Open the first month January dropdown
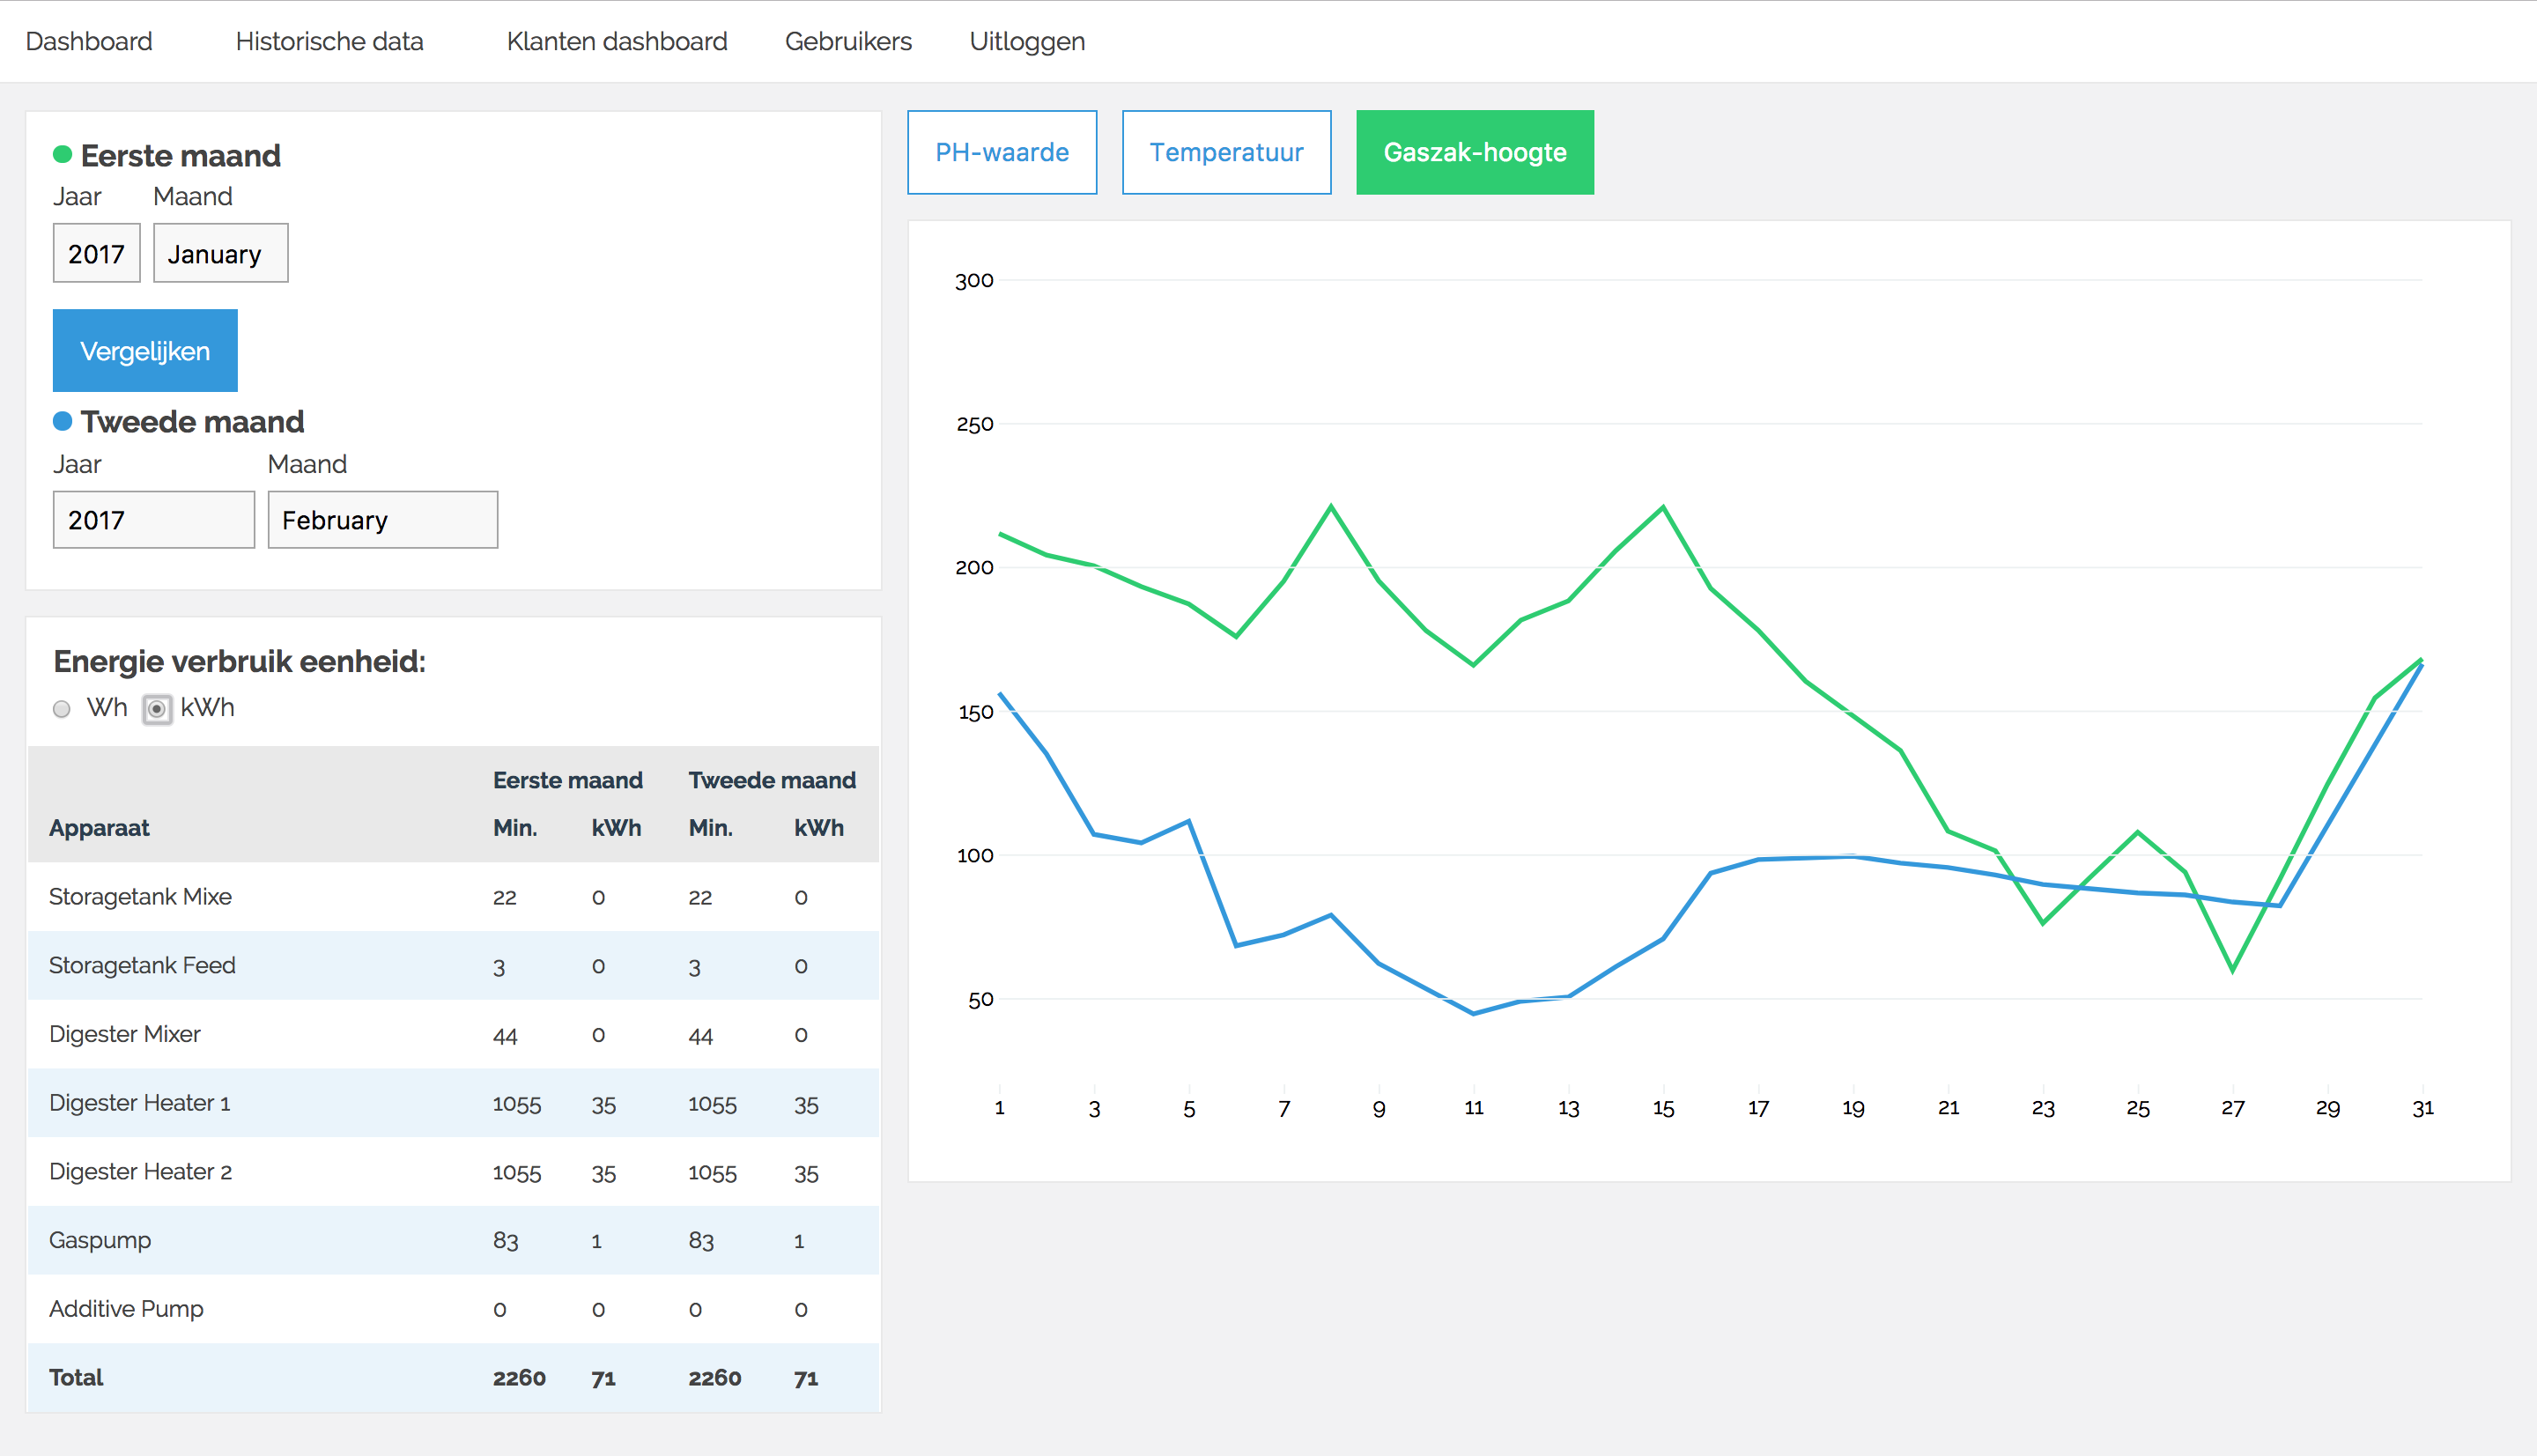 pos(220,253)
